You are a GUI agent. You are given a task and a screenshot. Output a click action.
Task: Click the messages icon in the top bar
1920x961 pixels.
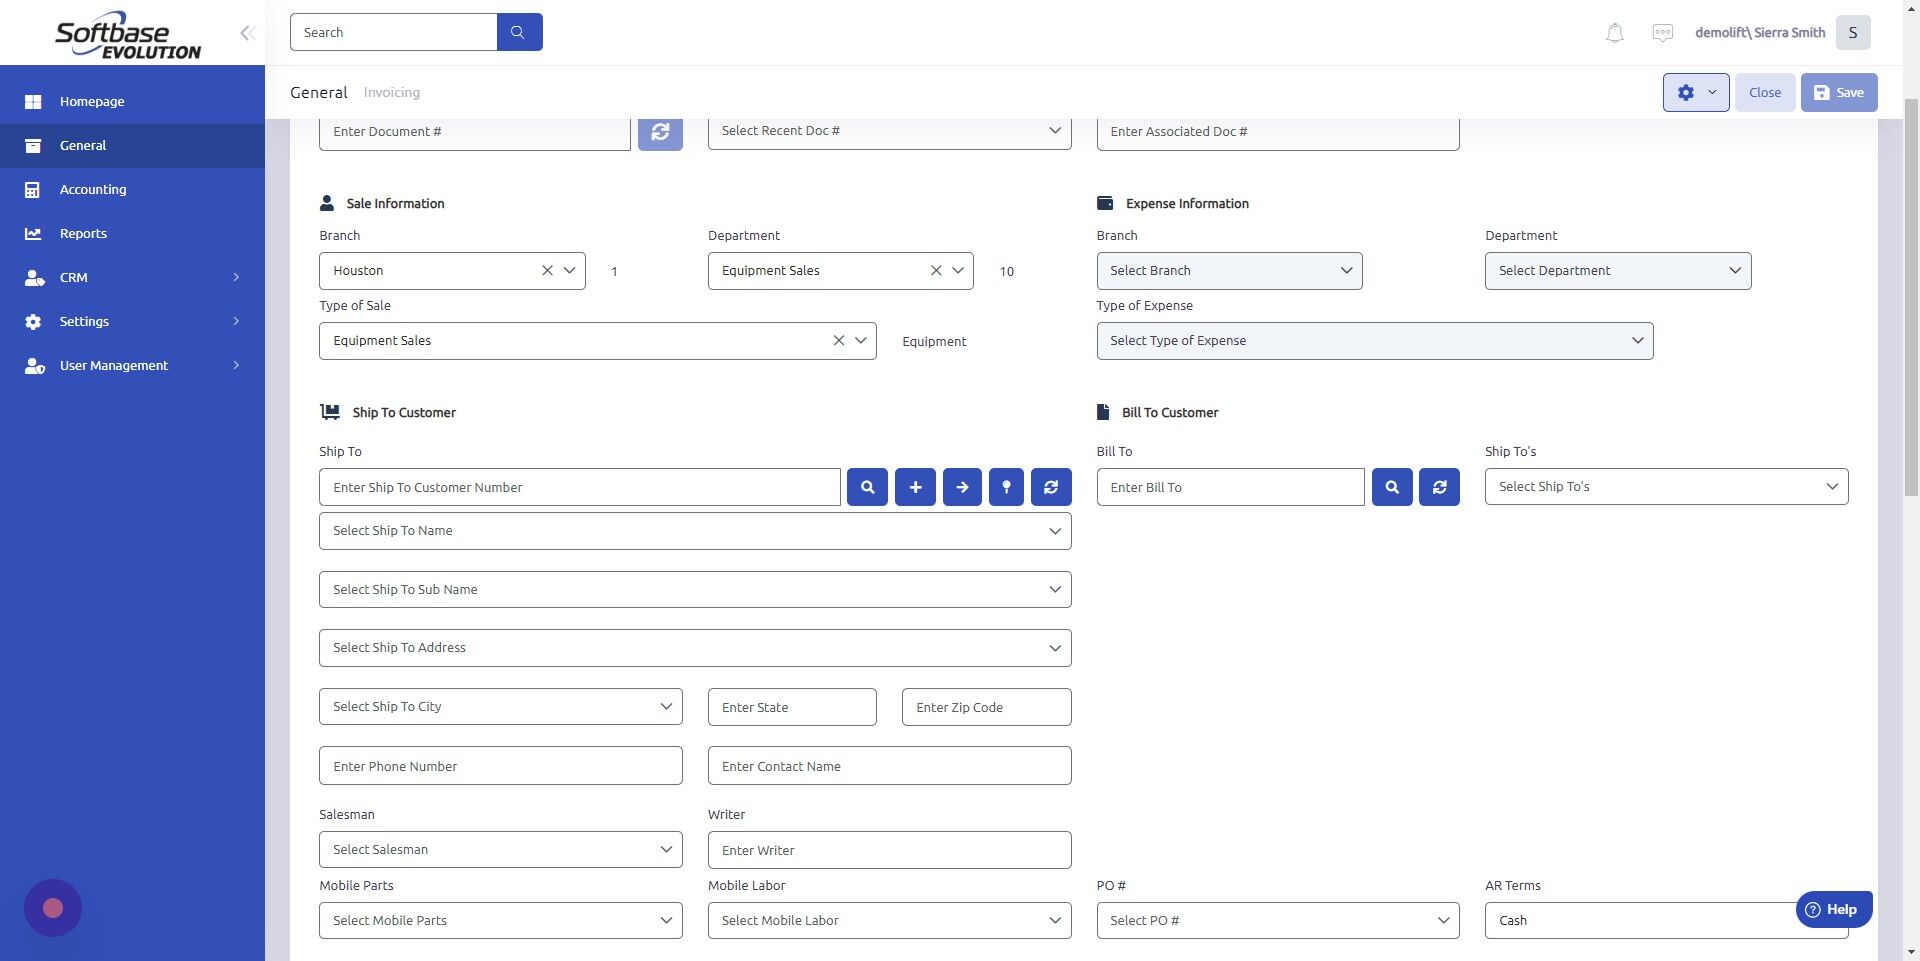click(x=1662, y=32)
